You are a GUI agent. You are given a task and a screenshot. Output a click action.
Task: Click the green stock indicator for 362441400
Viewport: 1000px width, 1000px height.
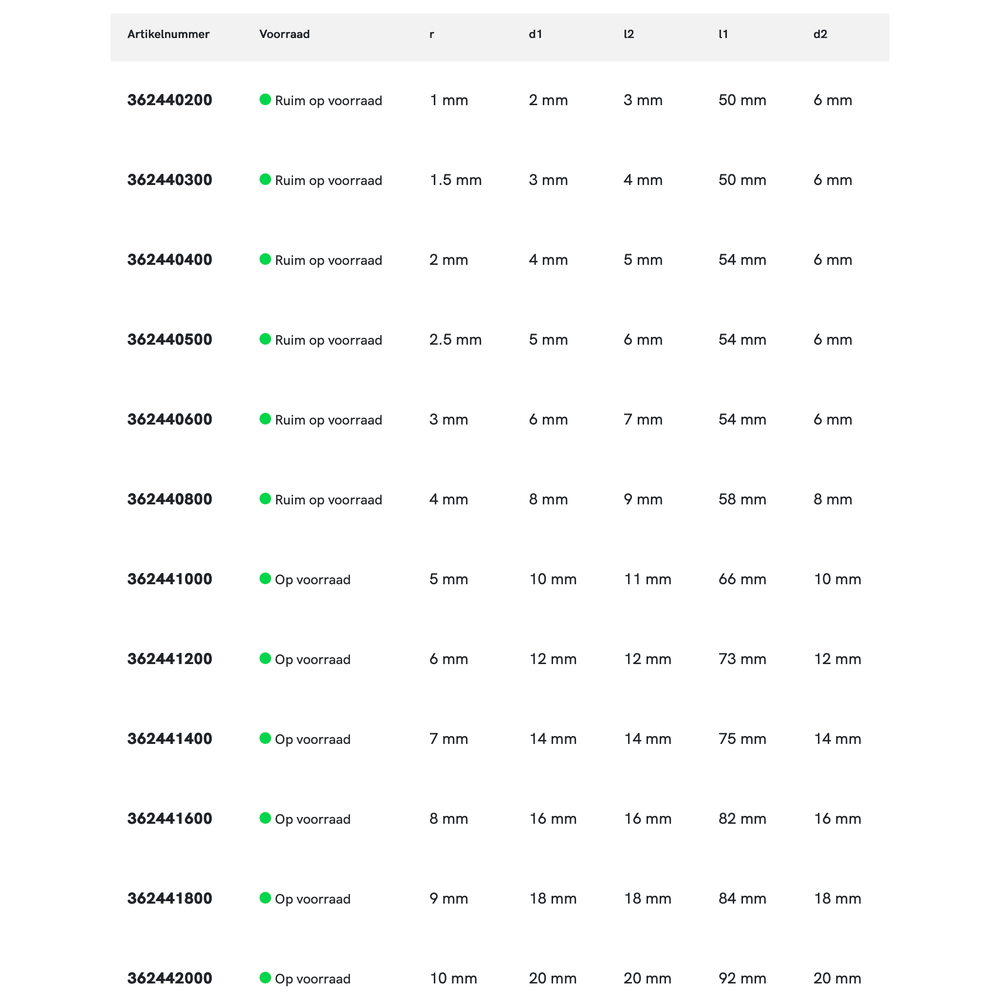265,738
